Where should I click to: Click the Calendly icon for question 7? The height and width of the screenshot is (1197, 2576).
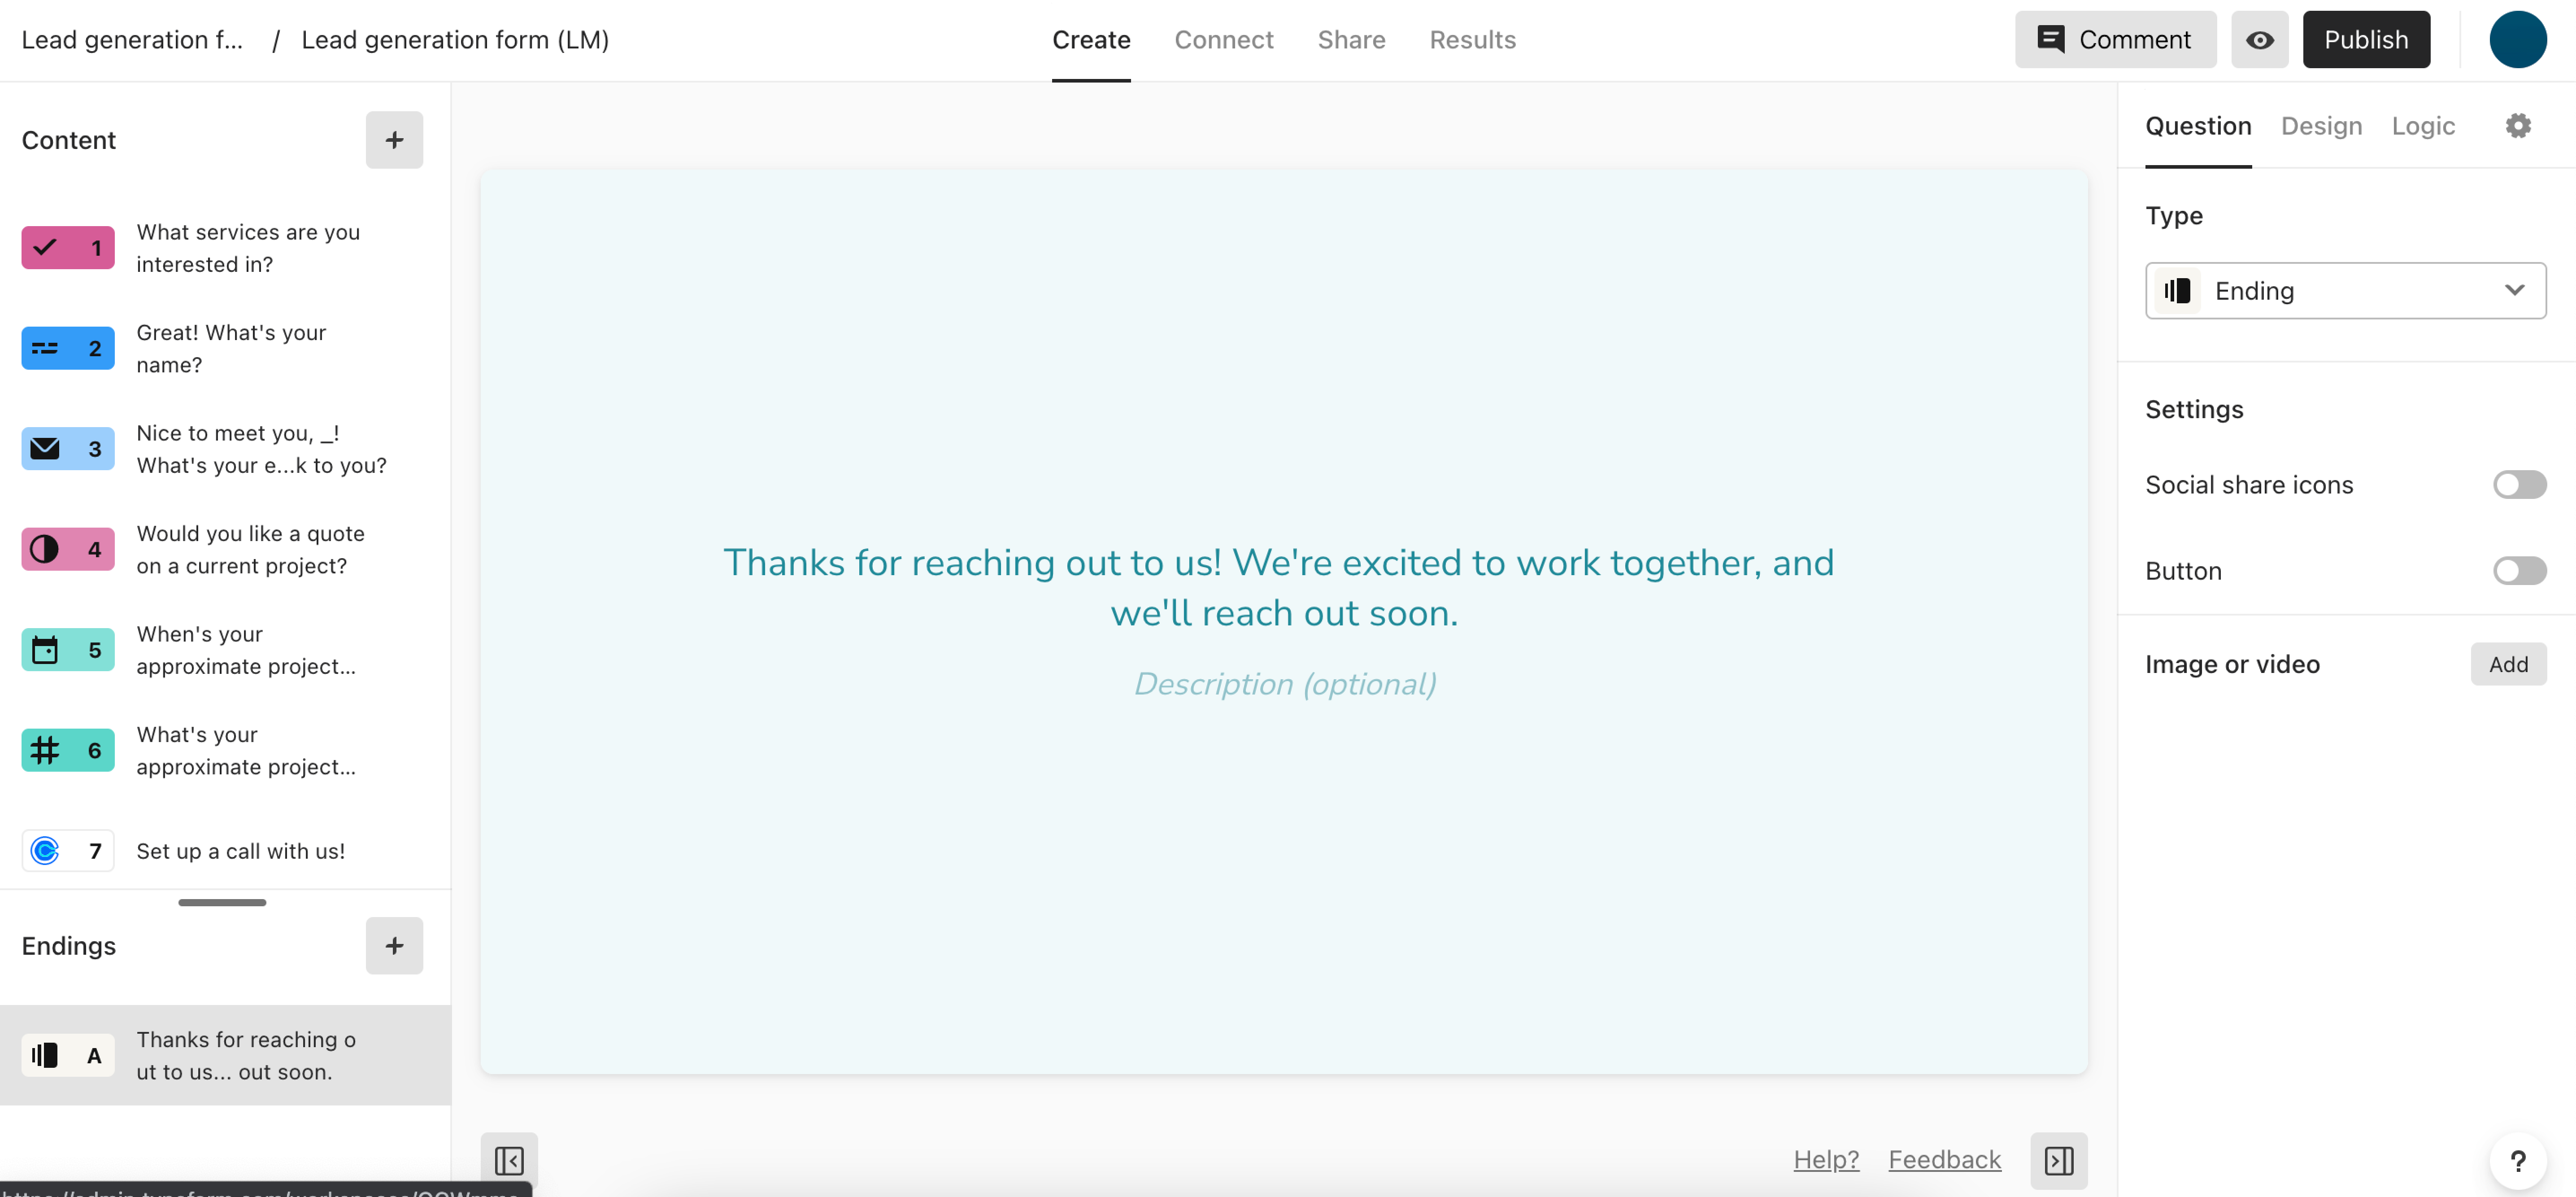point(45,851)
